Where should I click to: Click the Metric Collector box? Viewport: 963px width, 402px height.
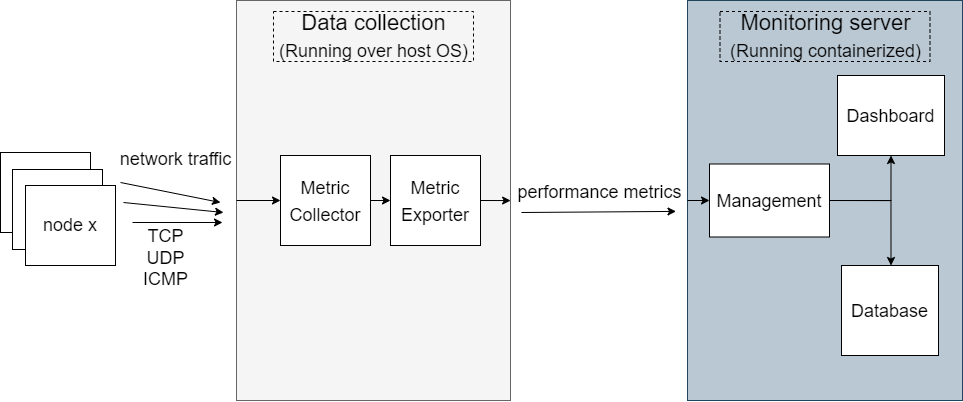[x=325, y=200]
